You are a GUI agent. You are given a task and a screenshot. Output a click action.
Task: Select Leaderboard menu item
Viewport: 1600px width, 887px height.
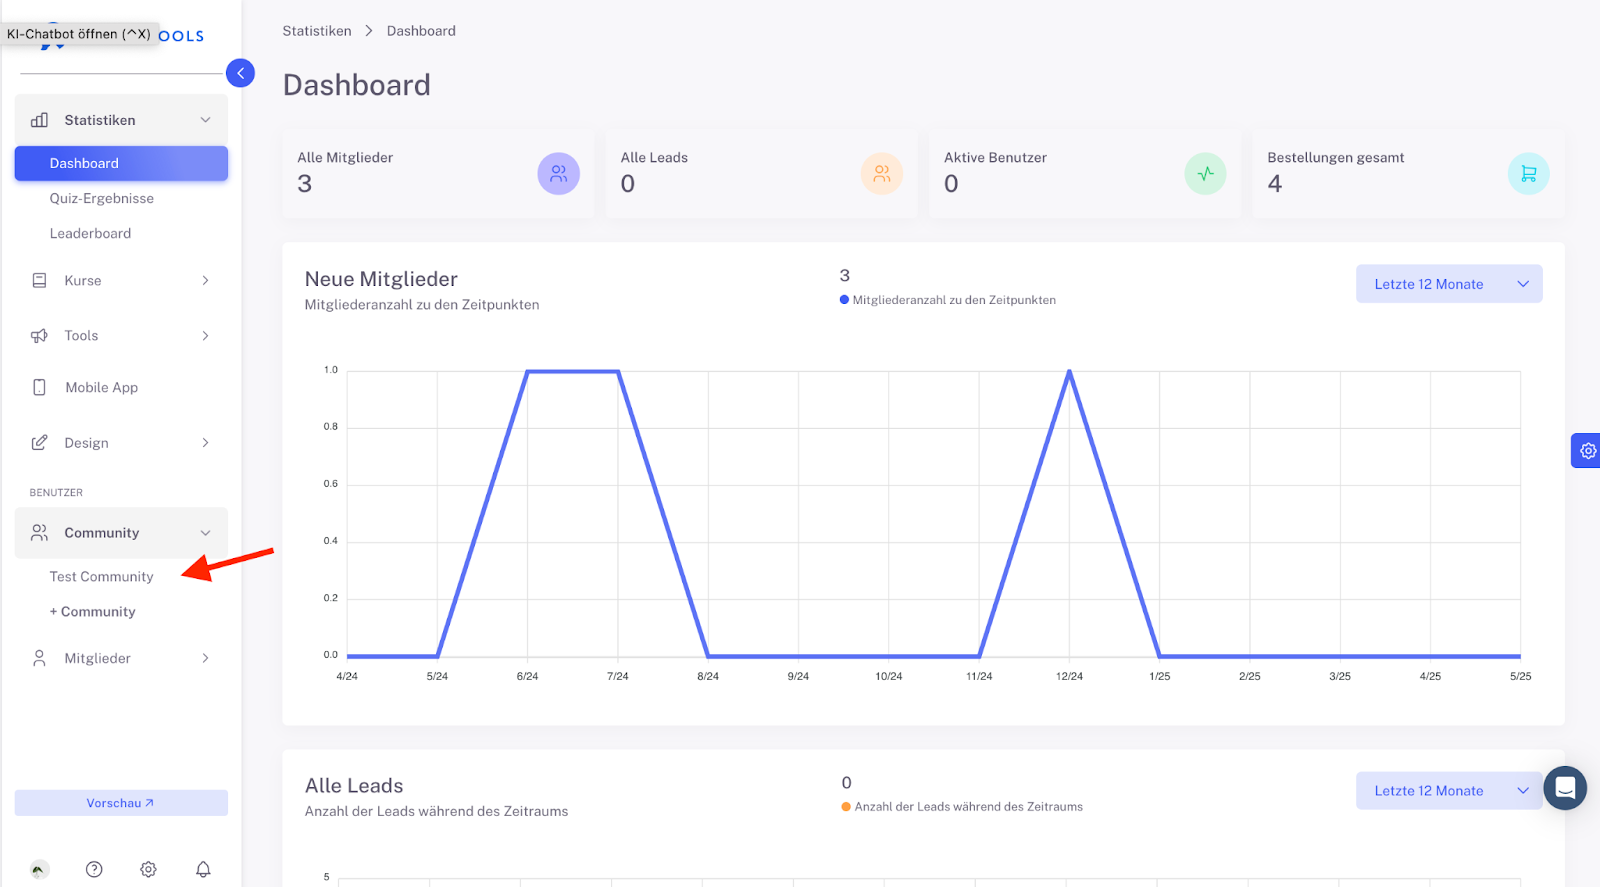pos(90,233)
